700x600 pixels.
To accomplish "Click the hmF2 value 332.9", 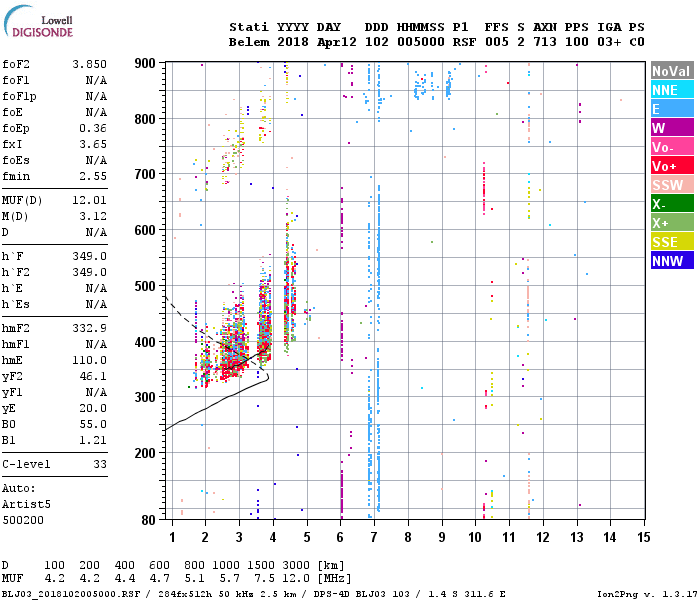I will 89,328.
